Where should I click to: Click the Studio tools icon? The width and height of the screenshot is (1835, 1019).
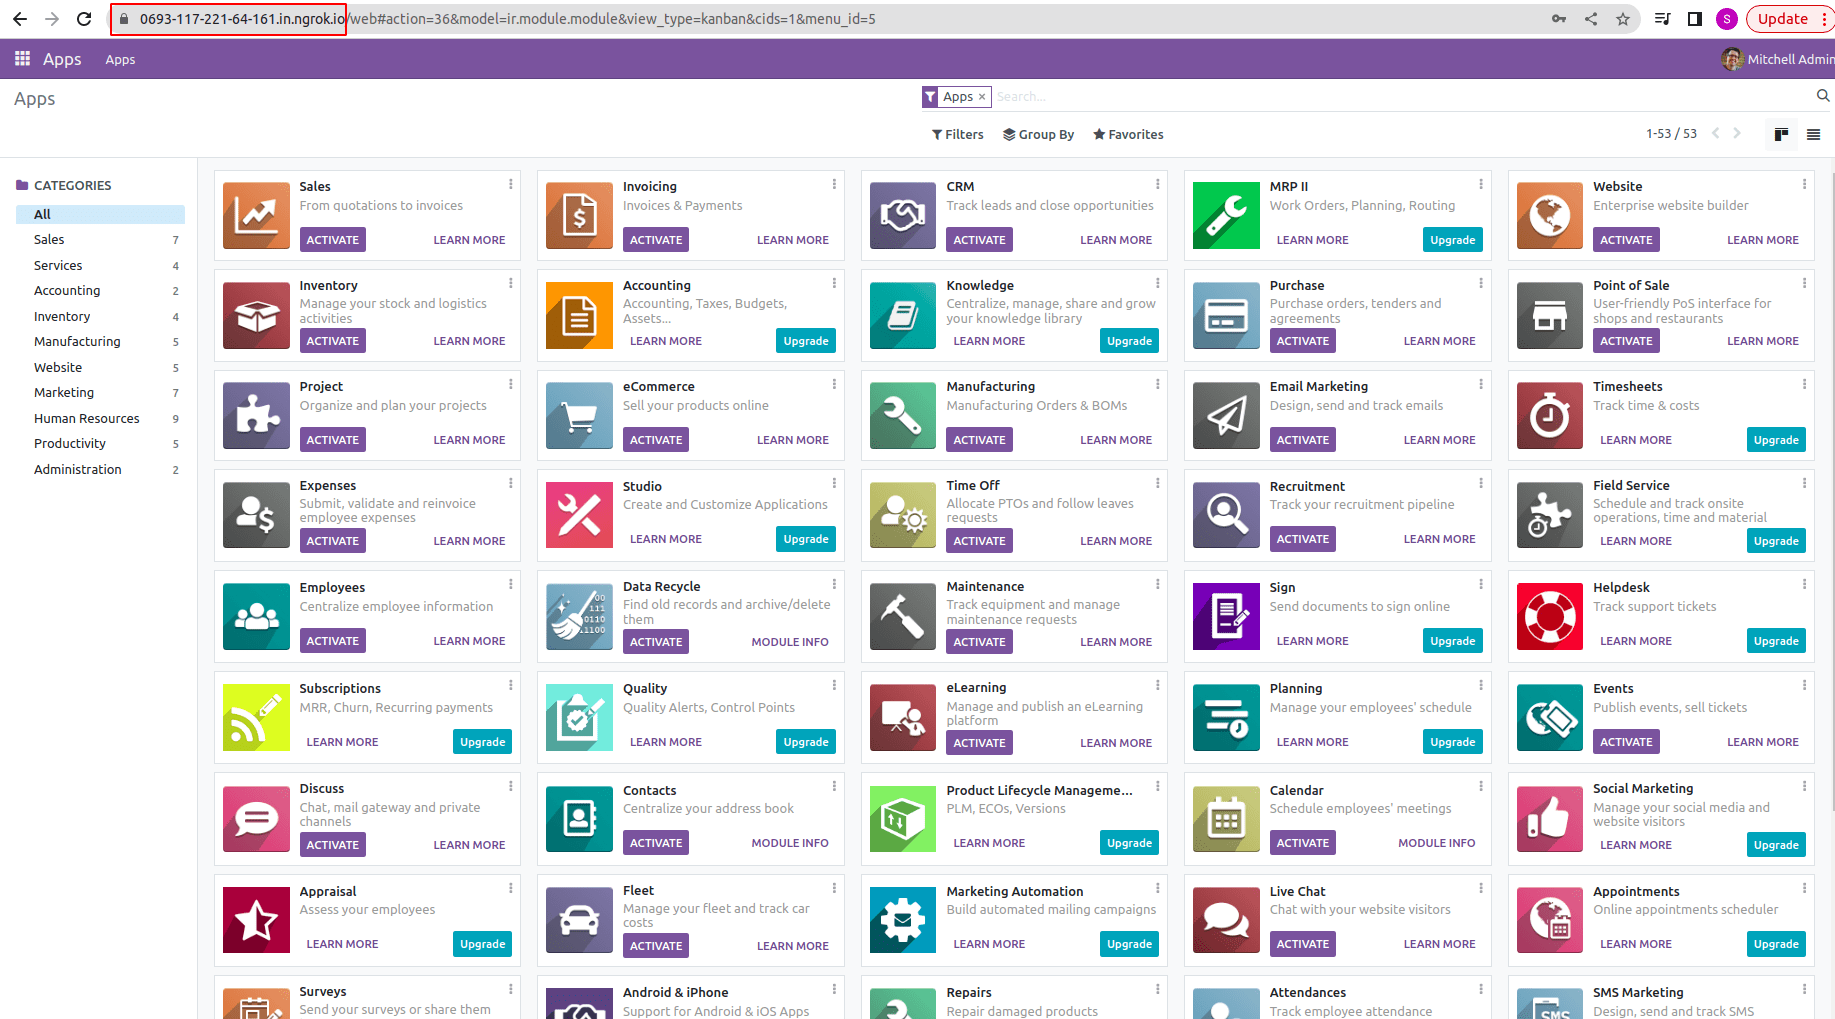(x=580, y=515)
